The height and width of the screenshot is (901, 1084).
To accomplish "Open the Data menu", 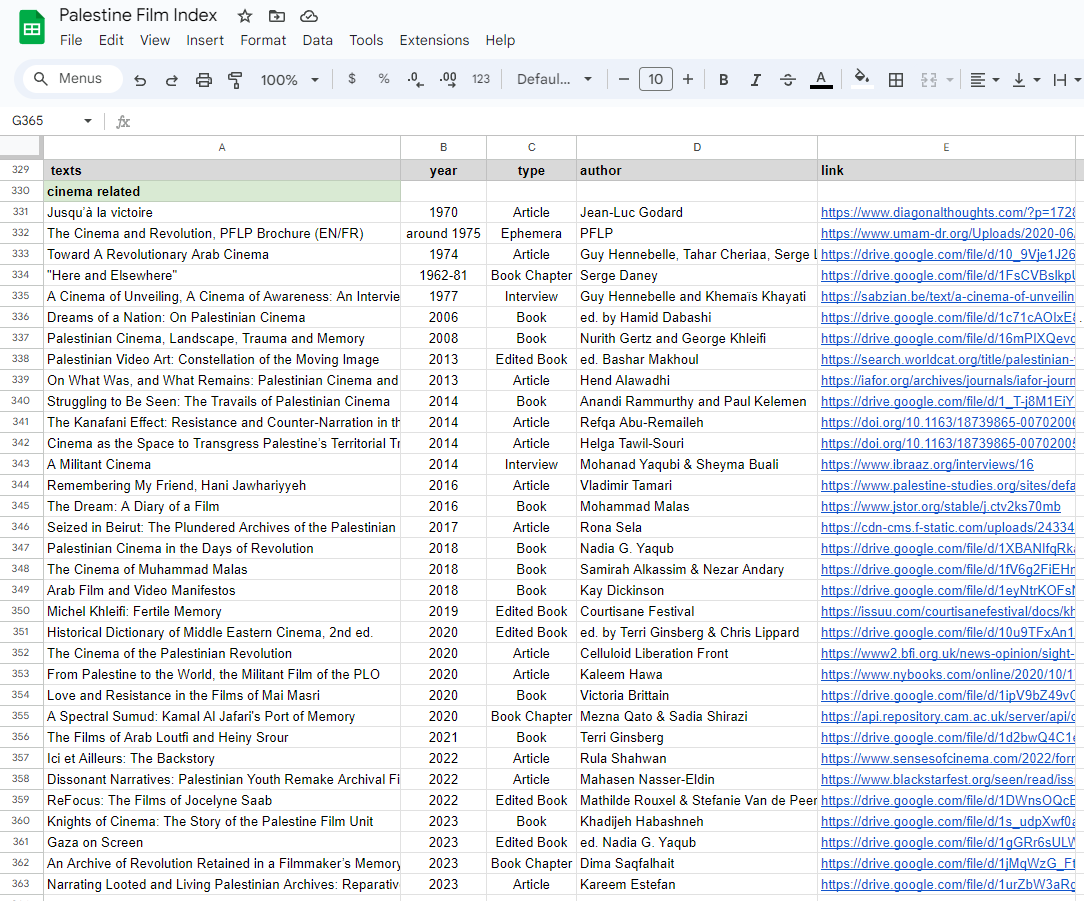I will (317, 40).
